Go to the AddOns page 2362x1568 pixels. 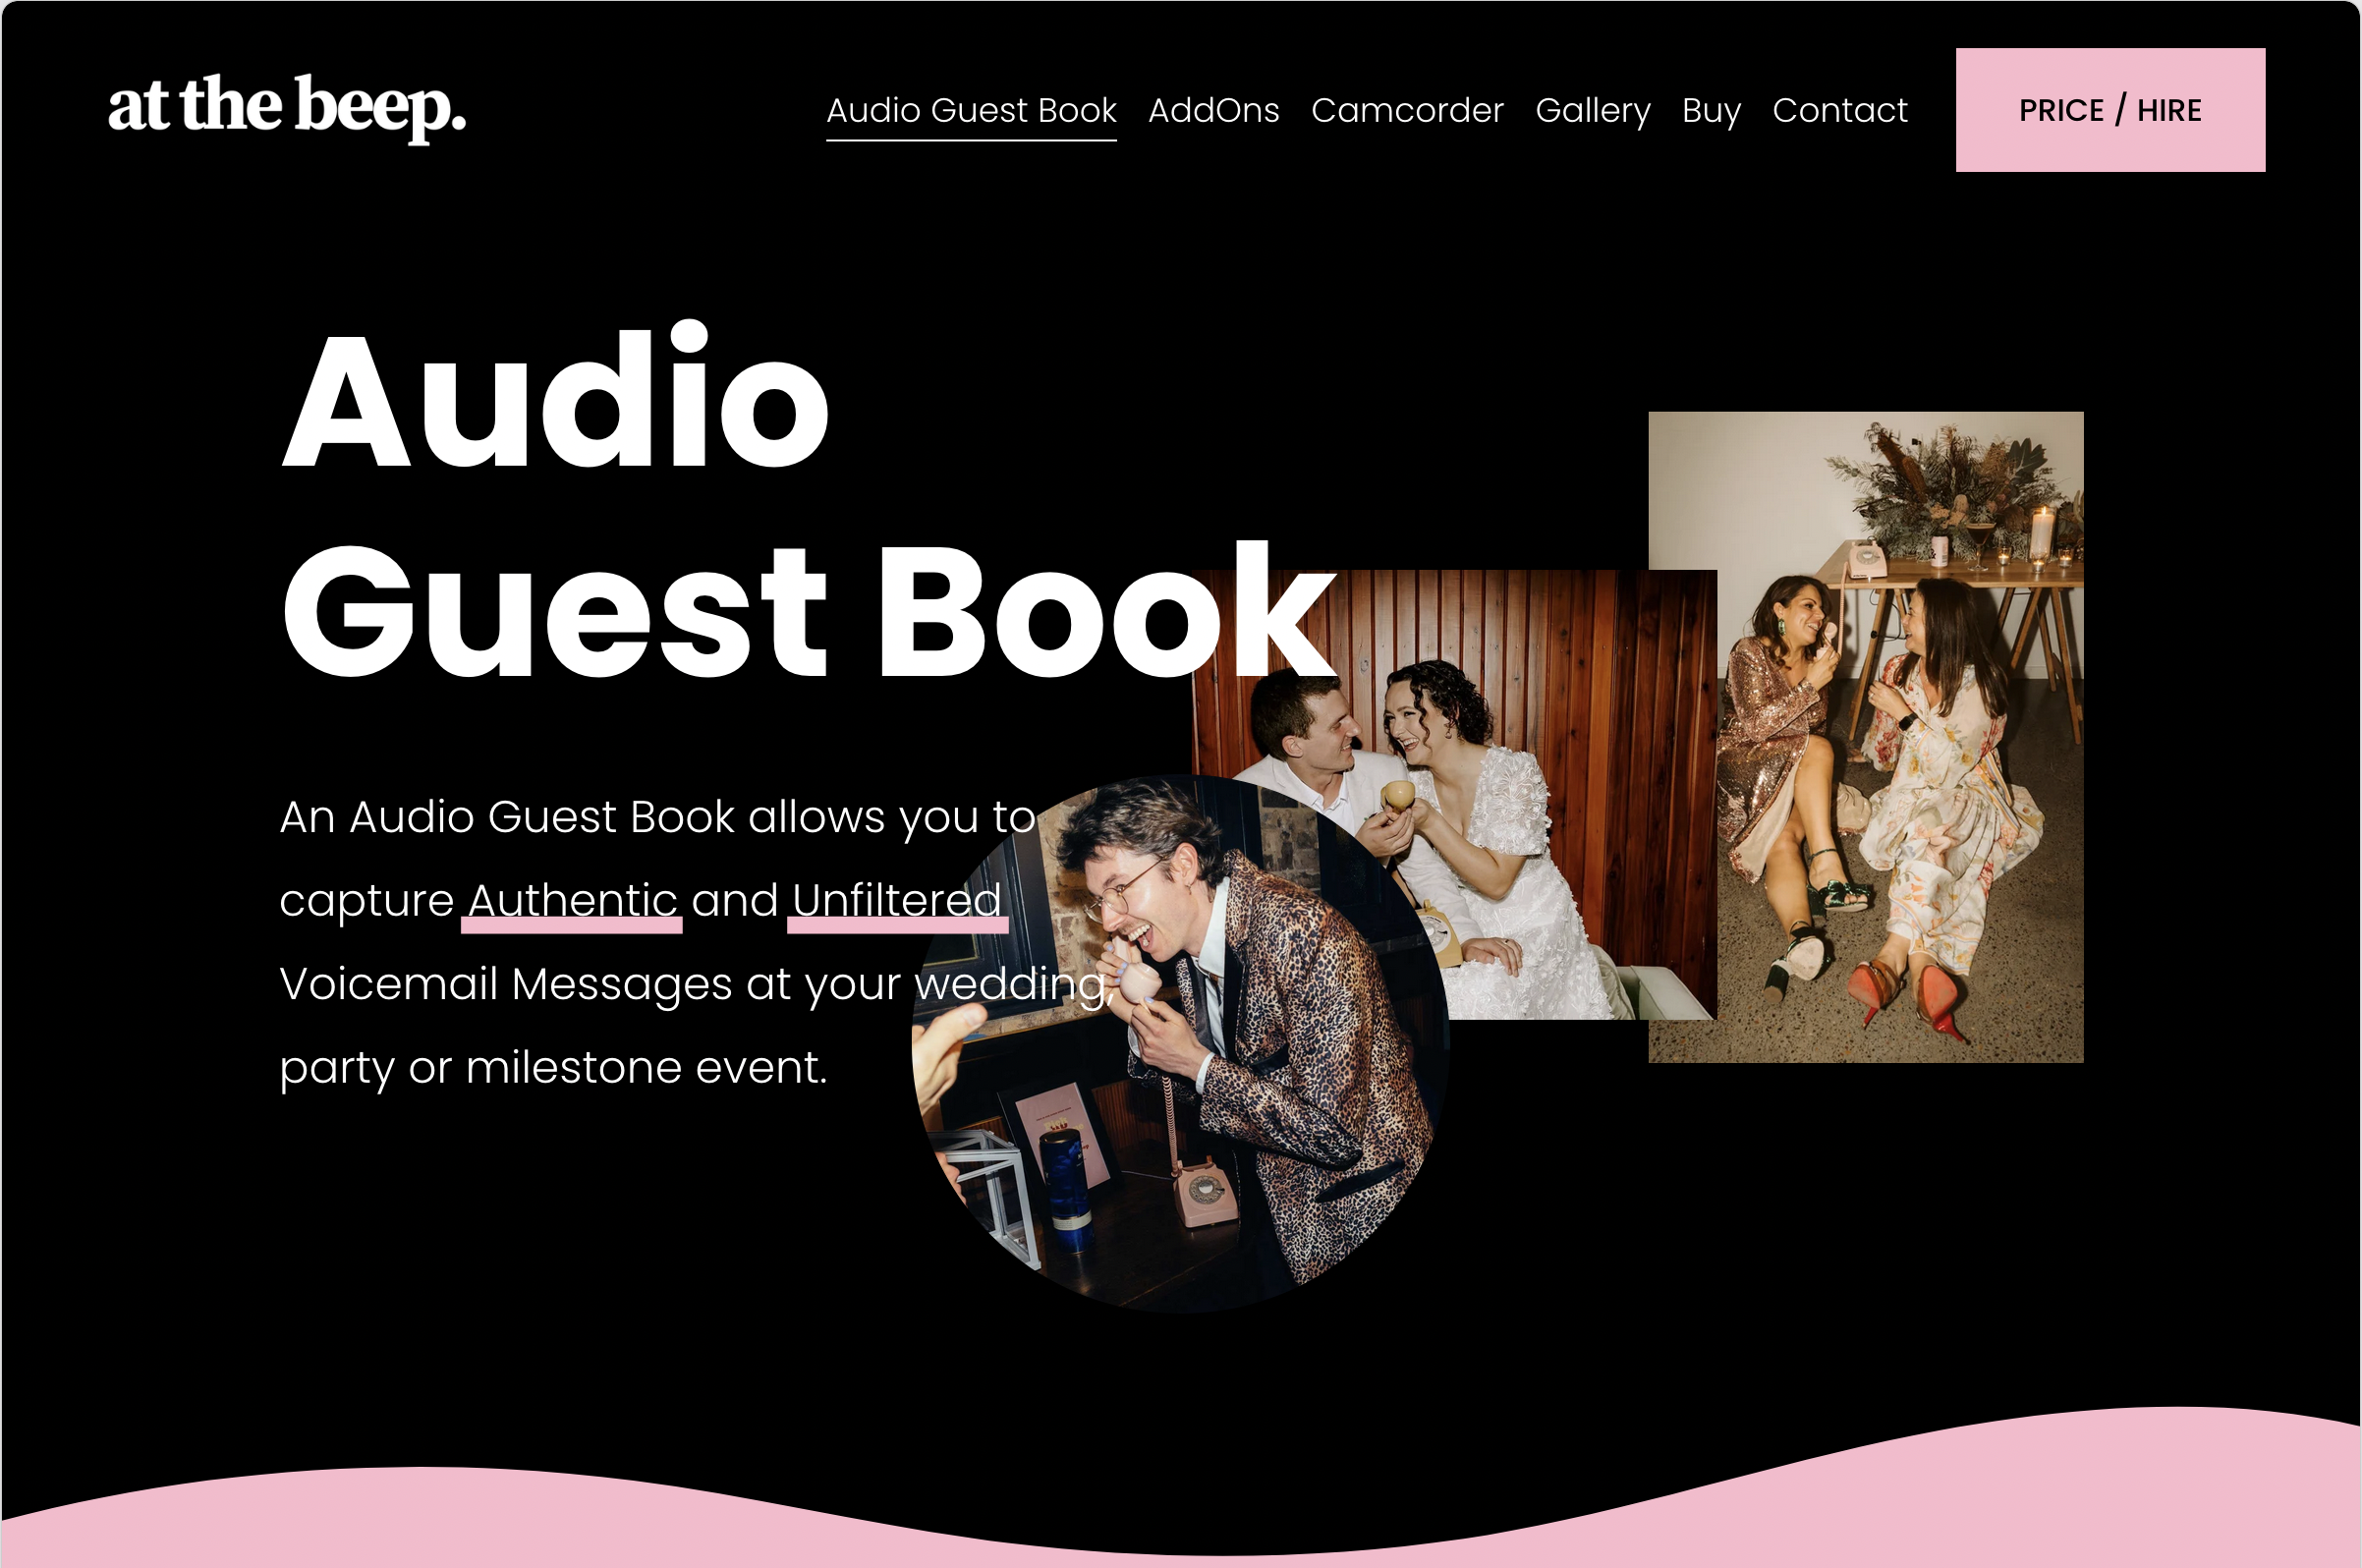click(1213, 110)
